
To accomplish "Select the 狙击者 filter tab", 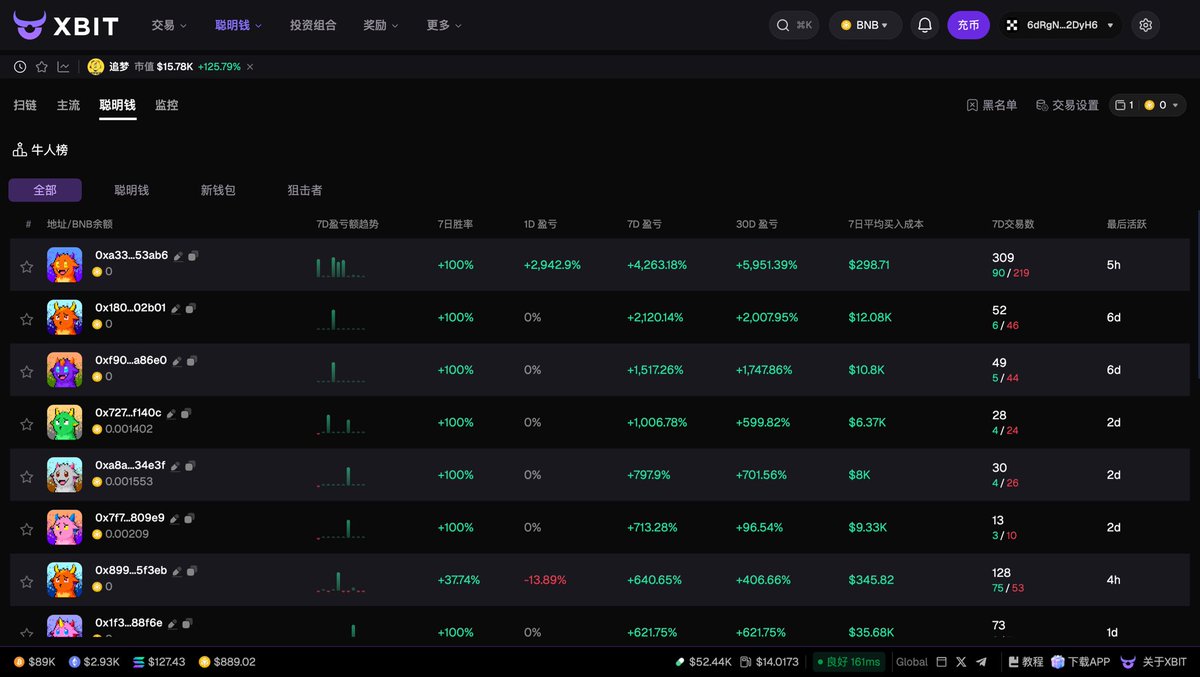I will pos(305,190).
